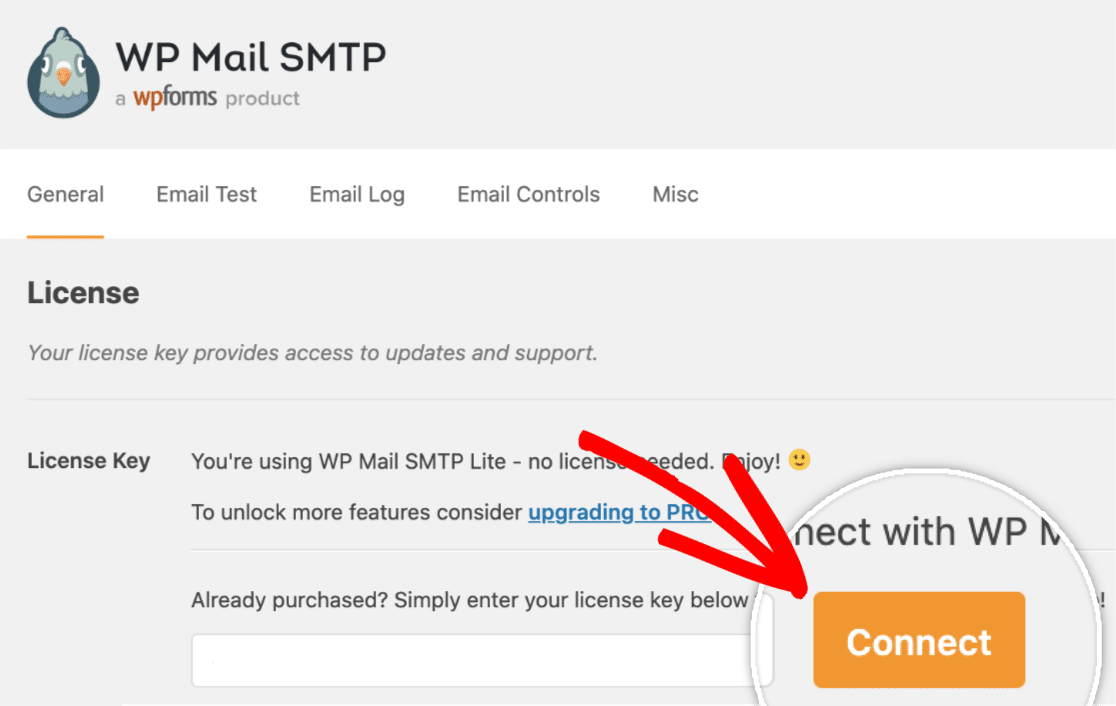Click the orange Connect button

click(919, 640)
